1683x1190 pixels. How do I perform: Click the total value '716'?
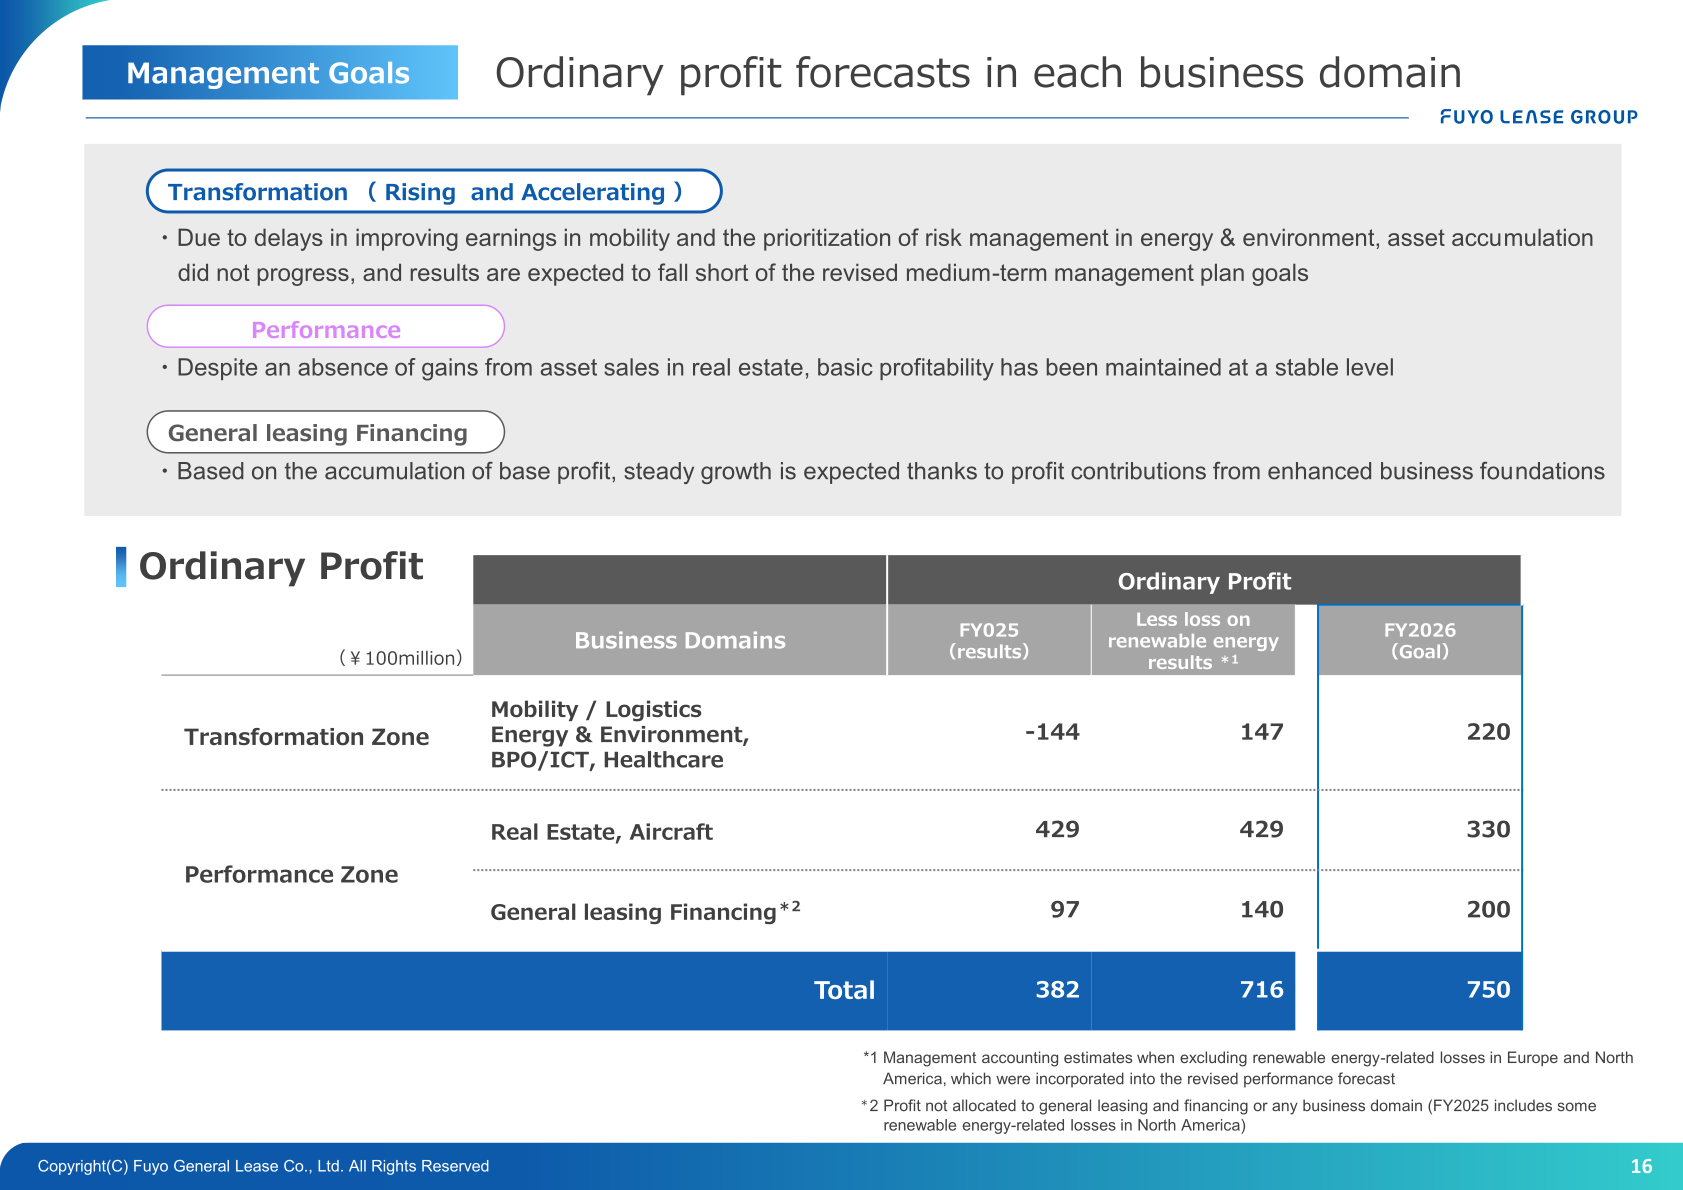1262,989
